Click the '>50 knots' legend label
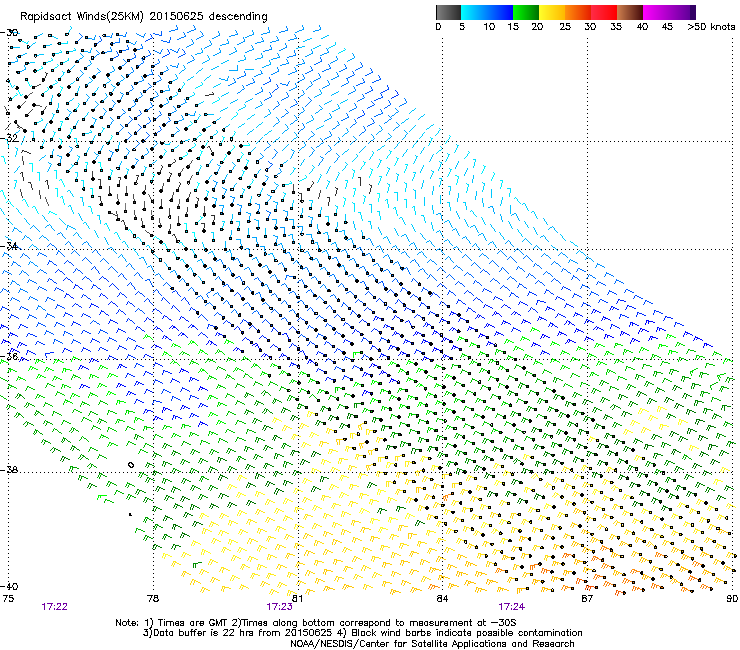Viewport: 740px width, 650px height. (x=711, y=27)
